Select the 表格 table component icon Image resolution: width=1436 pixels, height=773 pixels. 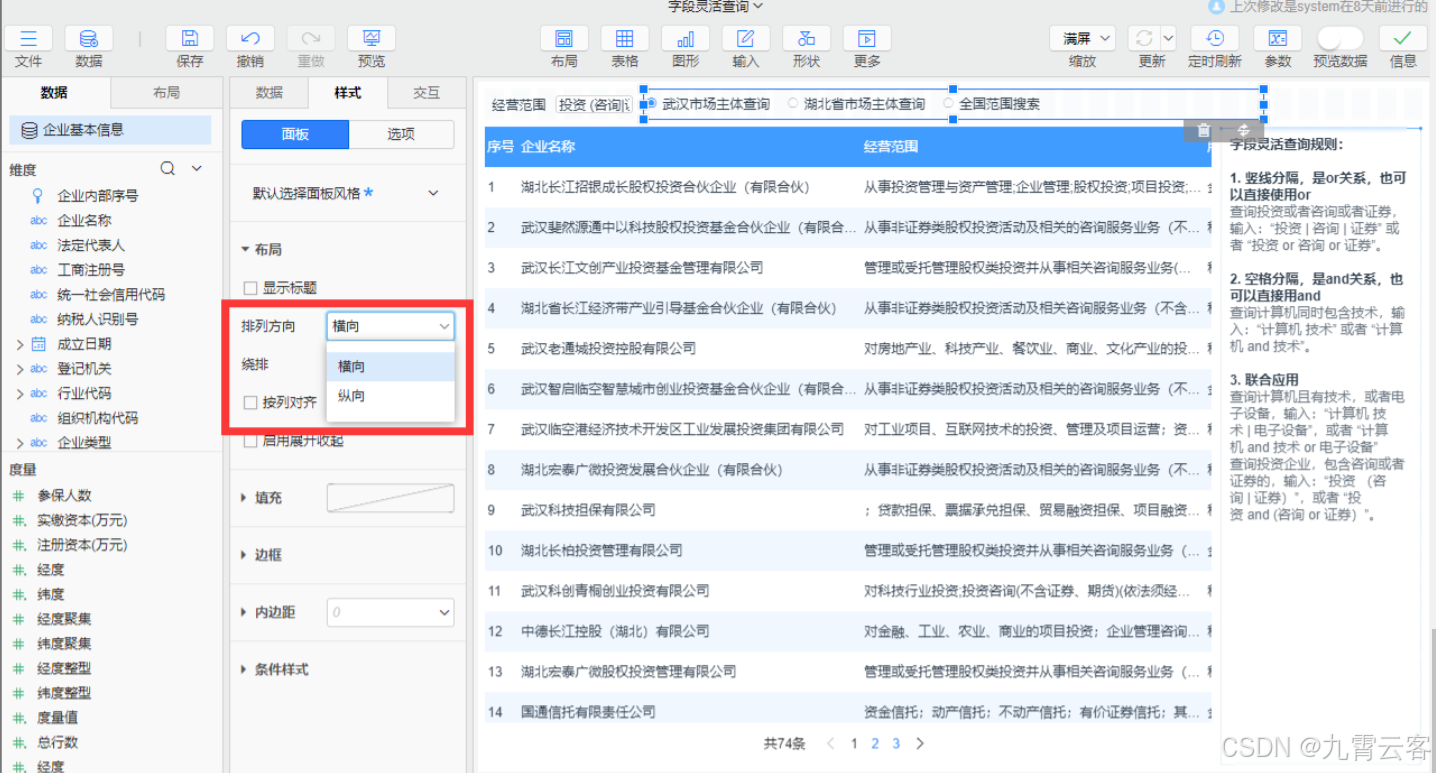[x=625, y=39]
